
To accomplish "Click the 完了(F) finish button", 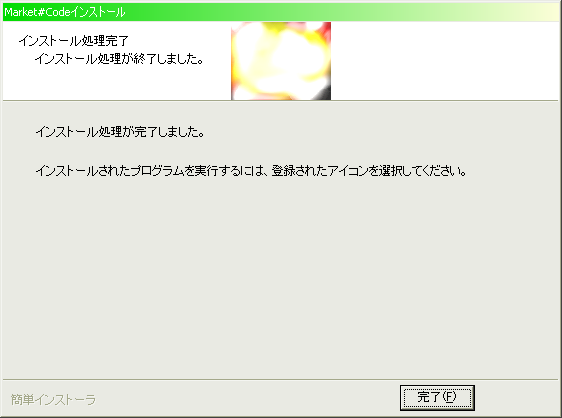I will click(x=437, y=398).
